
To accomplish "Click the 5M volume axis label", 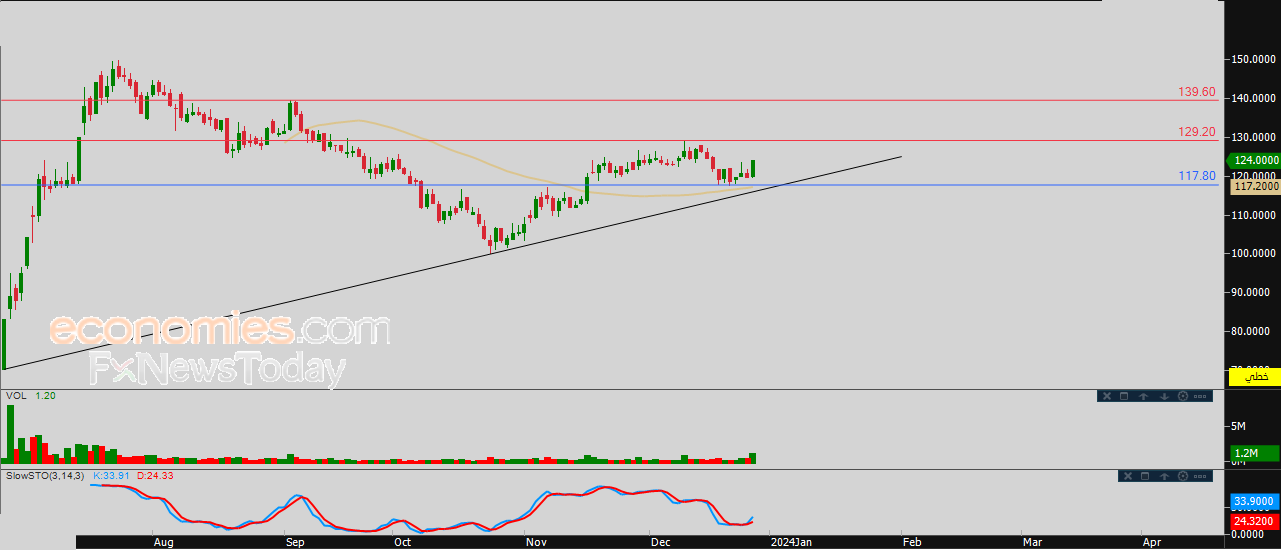I will click(x=1238, y=427).
